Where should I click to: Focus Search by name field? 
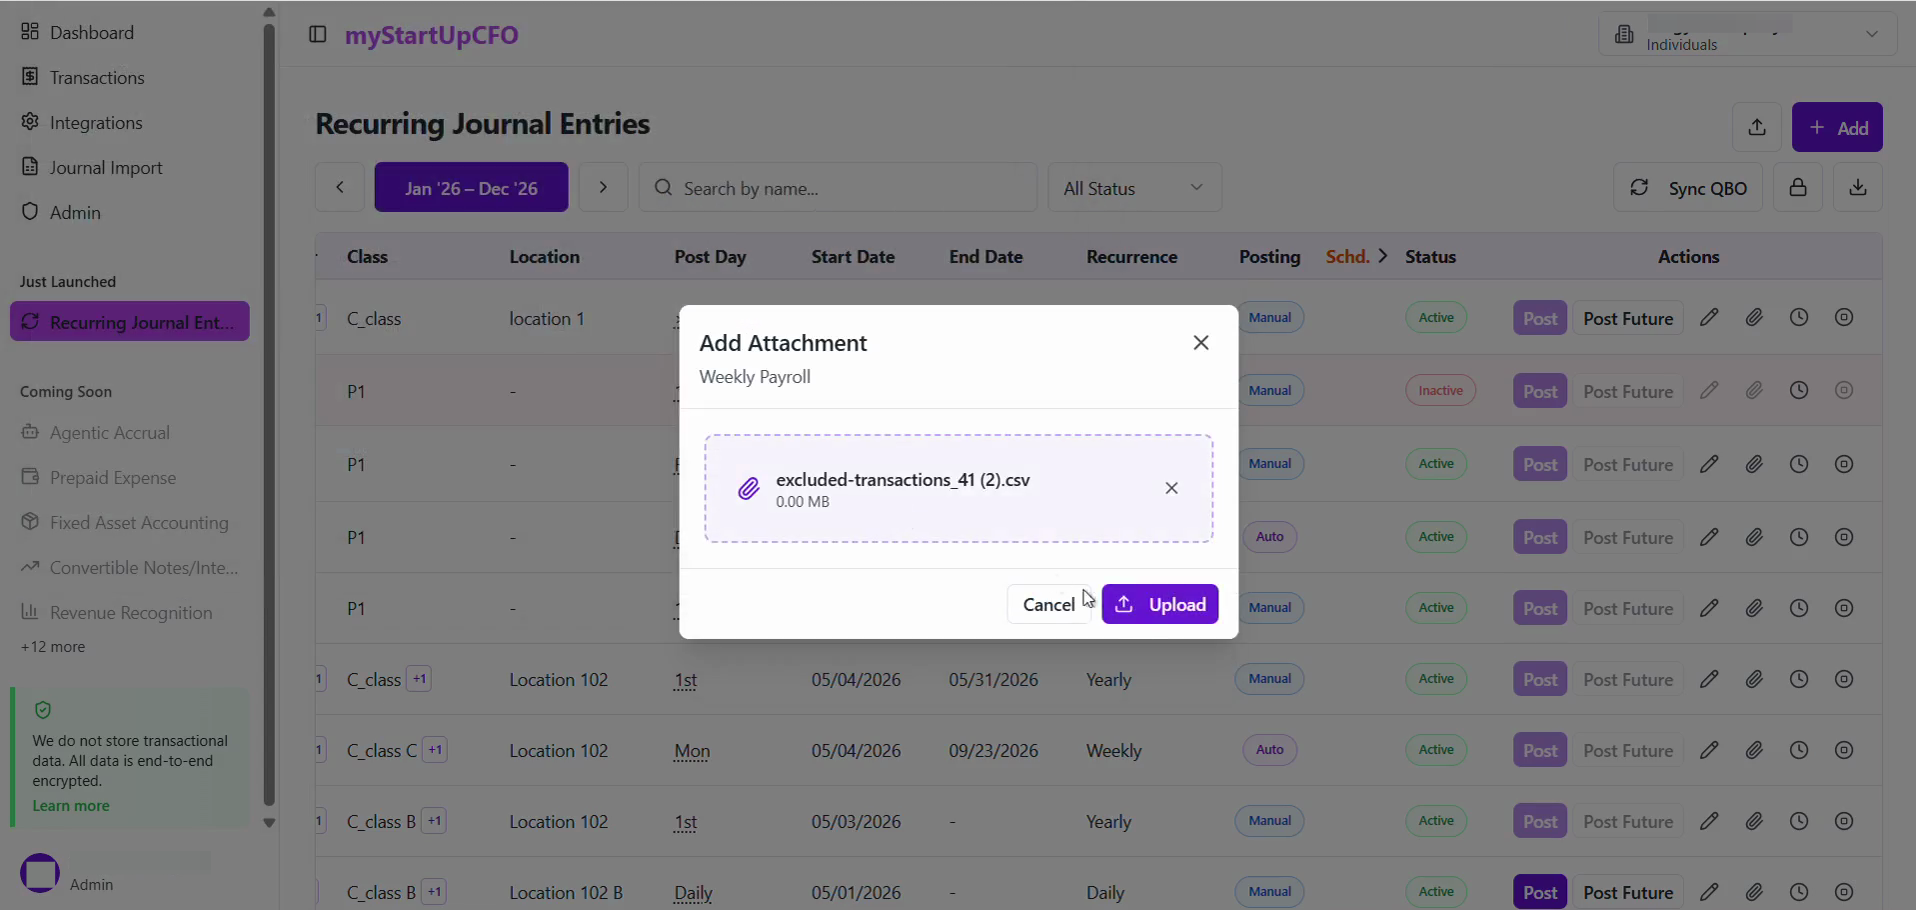[838, 187]
